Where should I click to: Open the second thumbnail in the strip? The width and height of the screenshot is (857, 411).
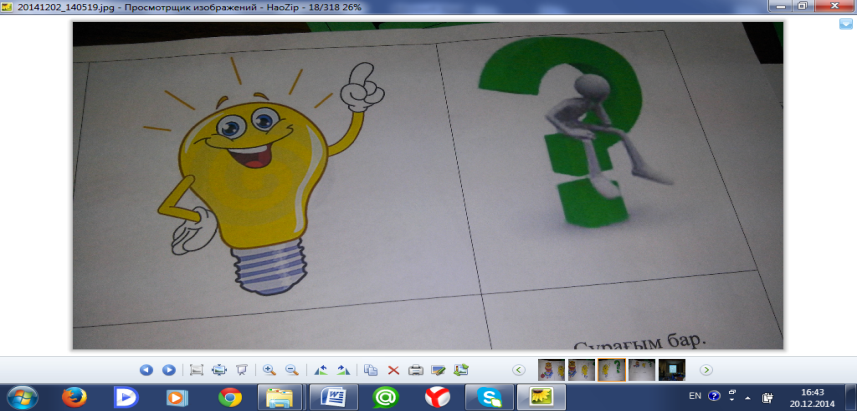point(582,370)
